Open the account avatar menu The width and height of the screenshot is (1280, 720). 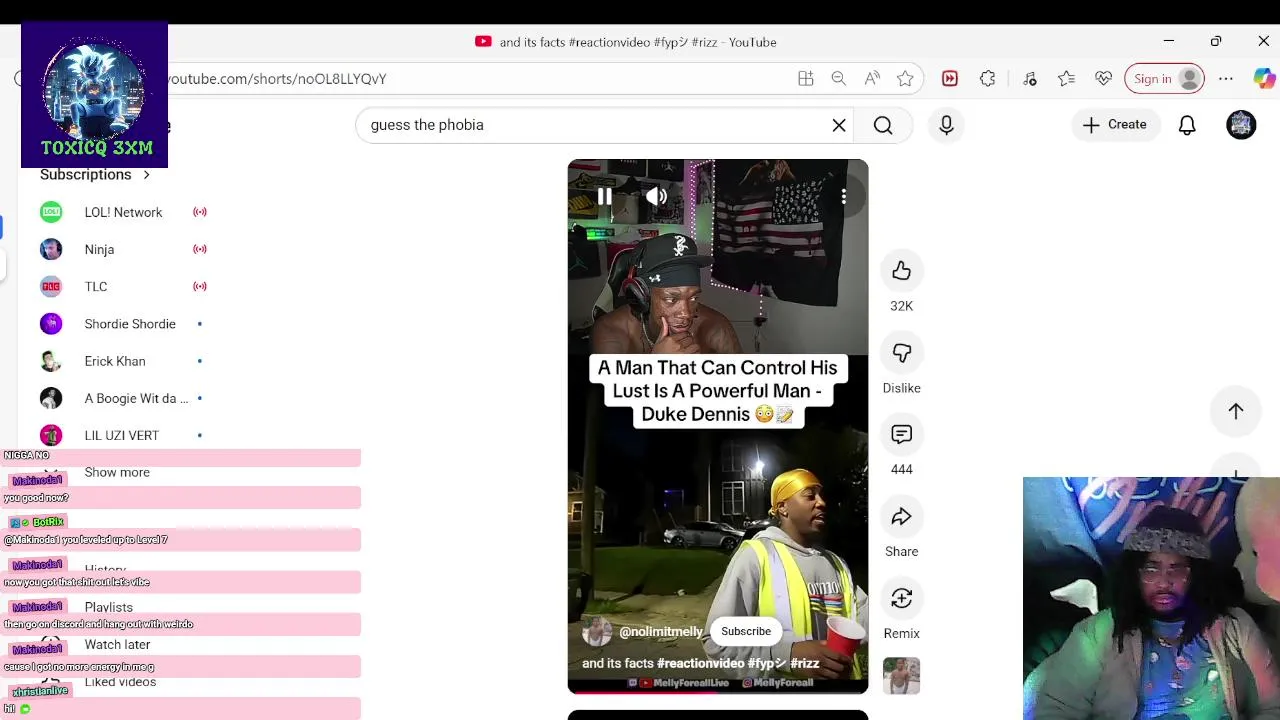coord(1241,125)
